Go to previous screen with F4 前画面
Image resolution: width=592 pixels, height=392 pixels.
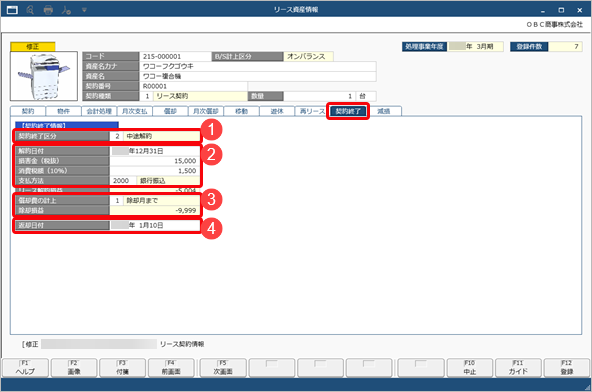[171, 368]
